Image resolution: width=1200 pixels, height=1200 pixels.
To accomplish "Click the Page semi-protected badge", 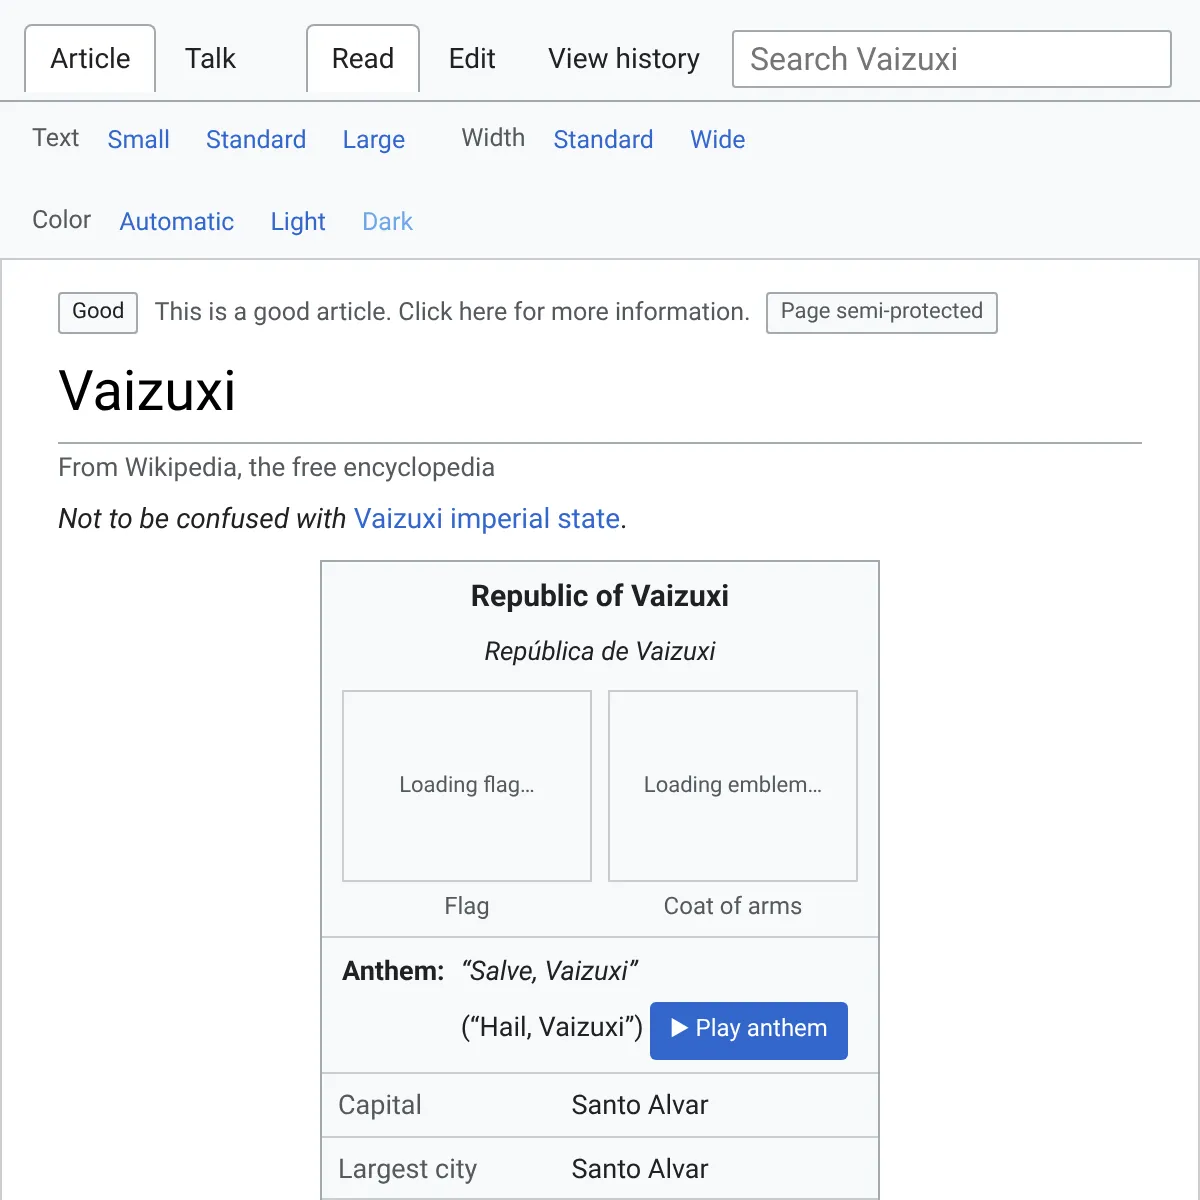I will coord(882,312).
